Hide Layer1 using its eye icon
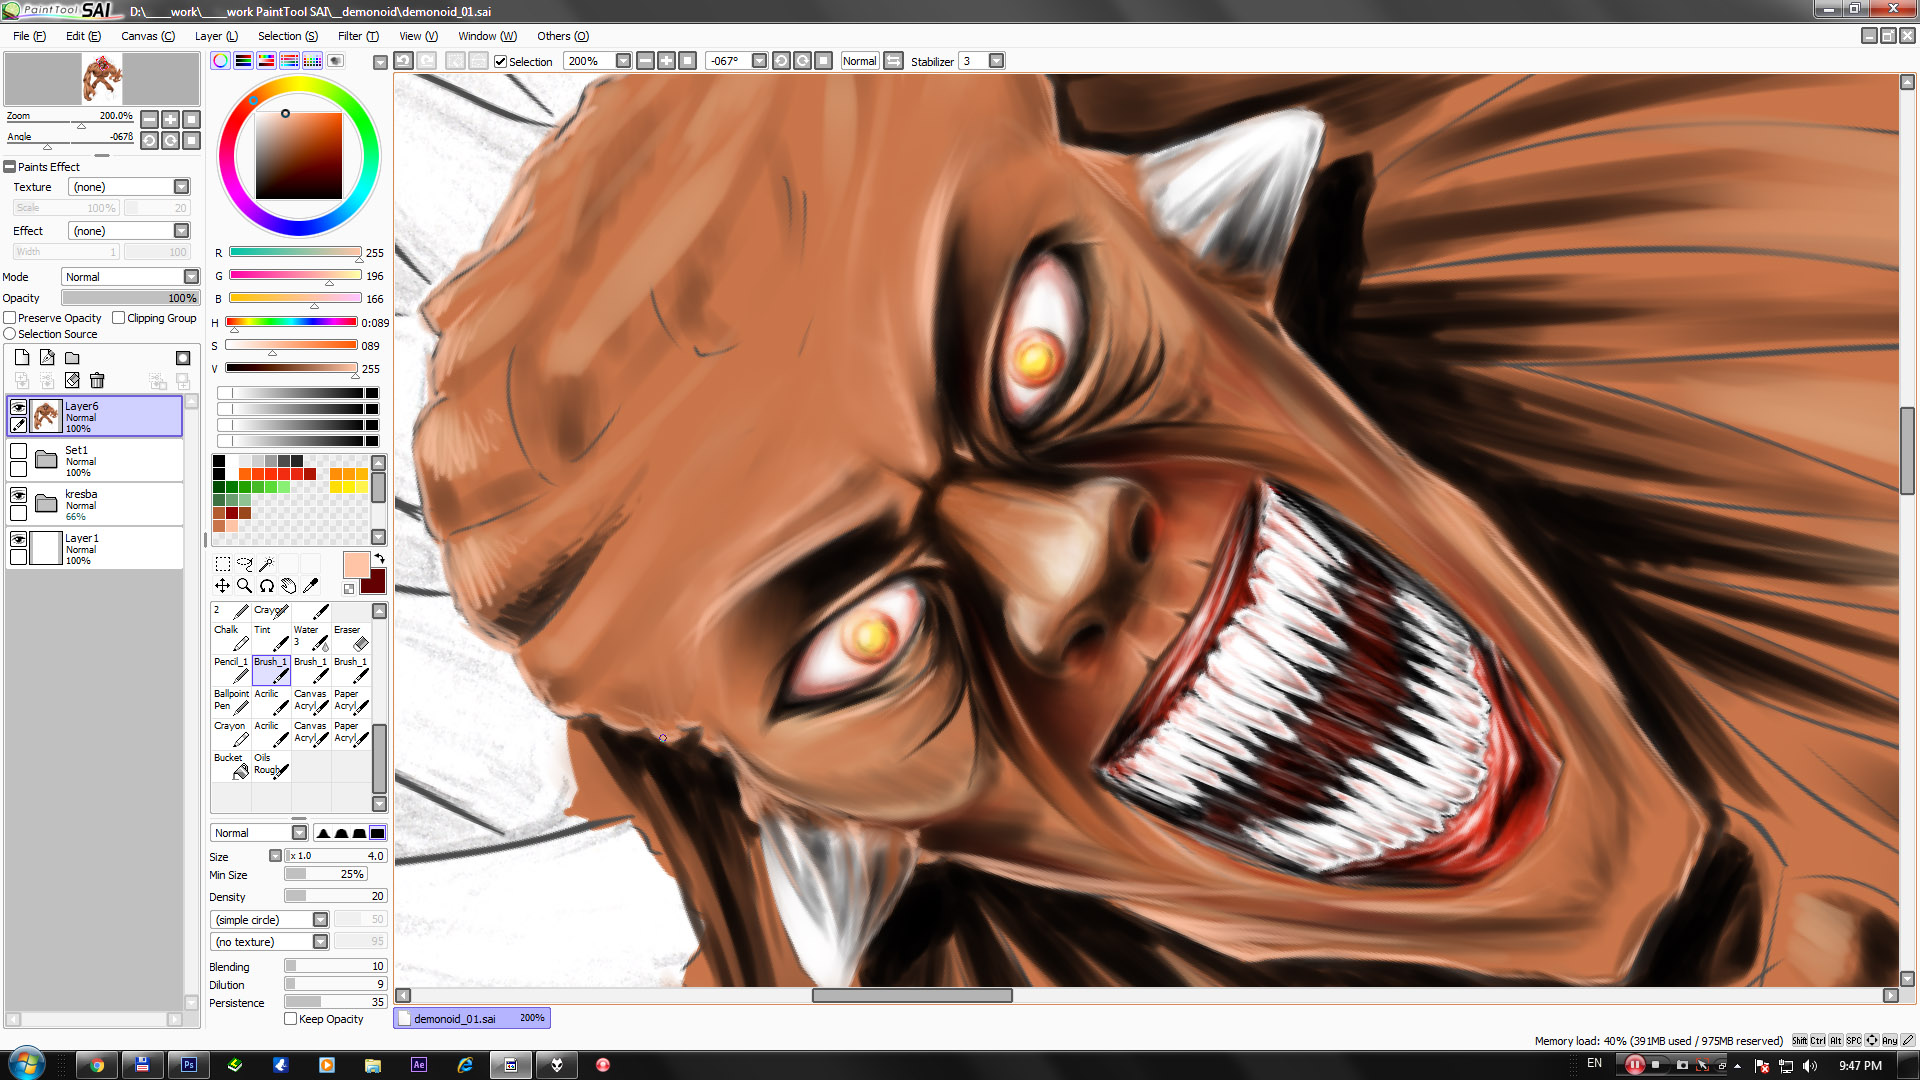Viewport: 1920px width, 1080px height. coord(18,539)
